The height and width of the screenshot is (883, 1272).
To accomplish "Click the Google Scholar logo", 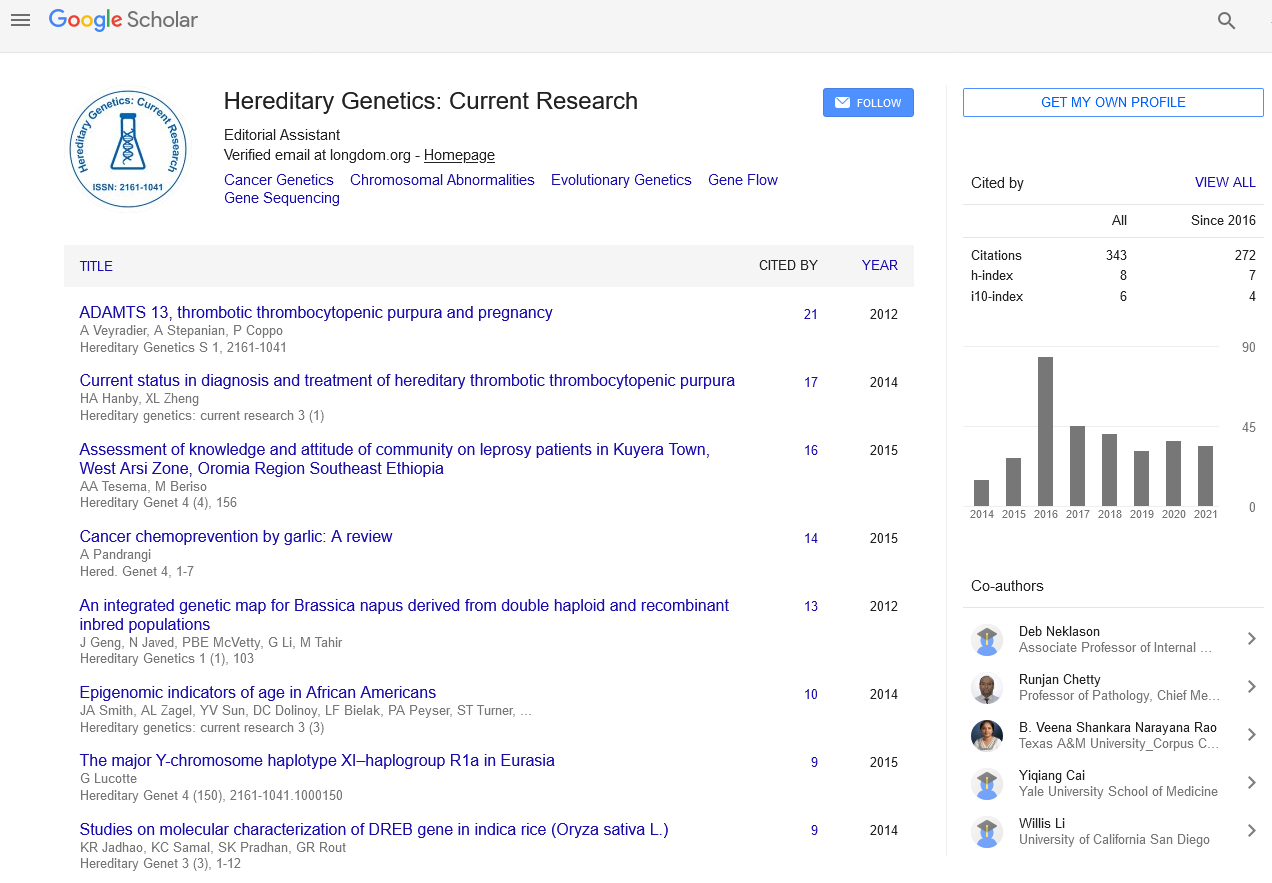I will [123, 20].
